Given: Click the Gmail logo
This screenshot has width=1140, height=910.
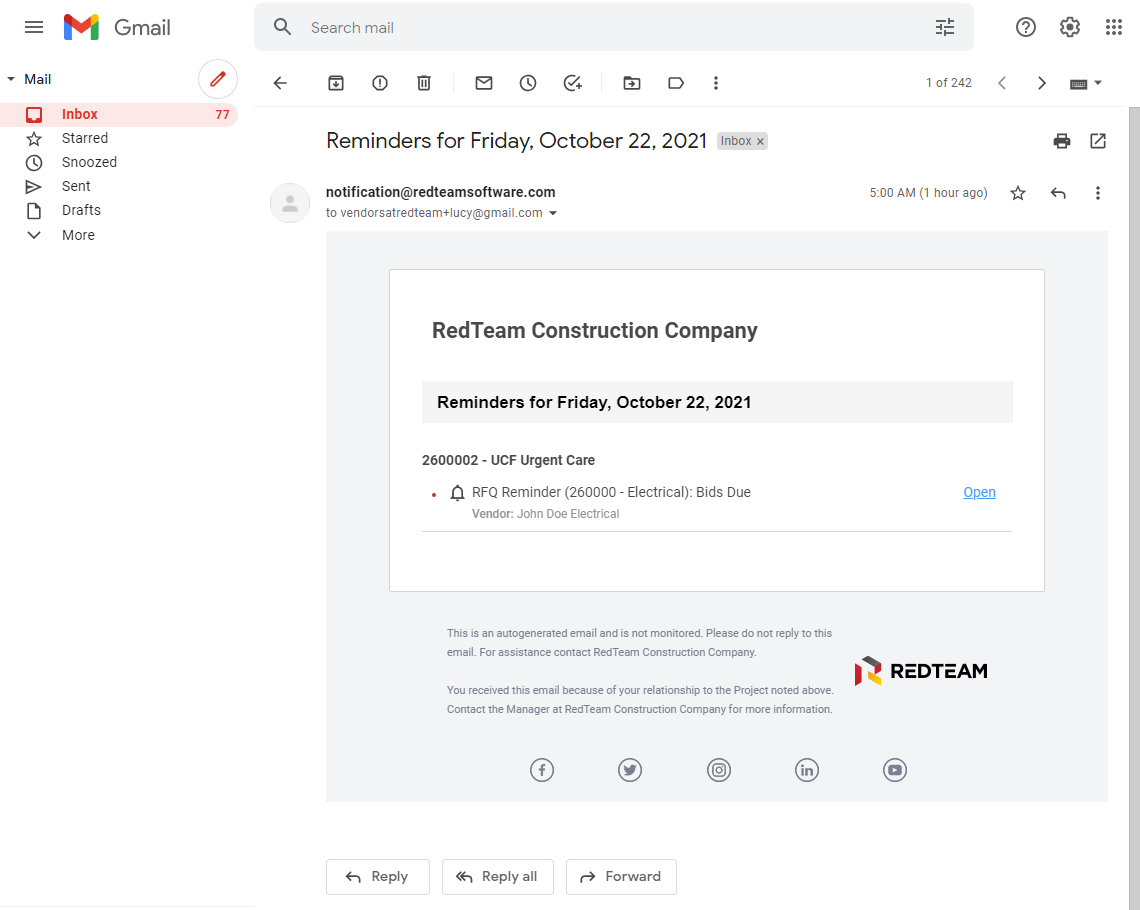Looking at the screenshot, I should (x=117, y=28).
